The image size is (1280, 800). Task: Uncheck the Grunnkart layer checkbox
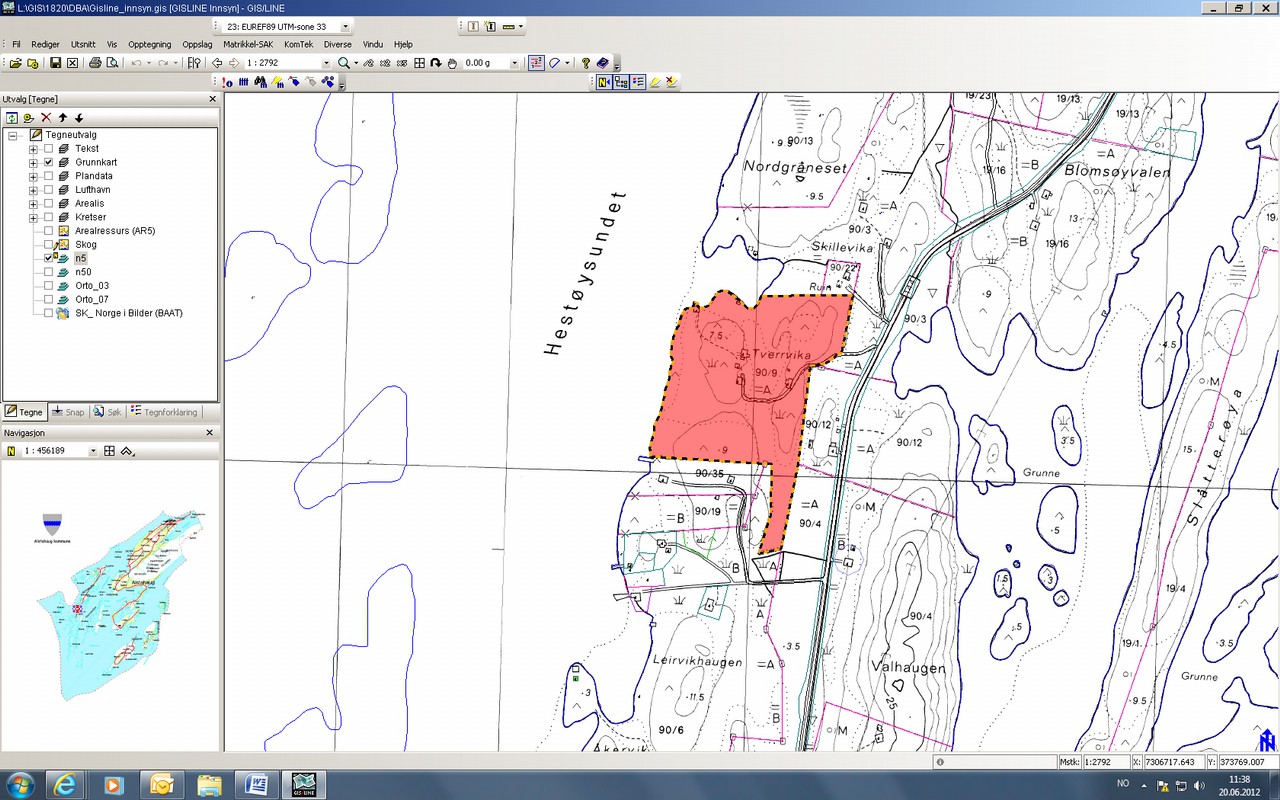click(48, 162)
